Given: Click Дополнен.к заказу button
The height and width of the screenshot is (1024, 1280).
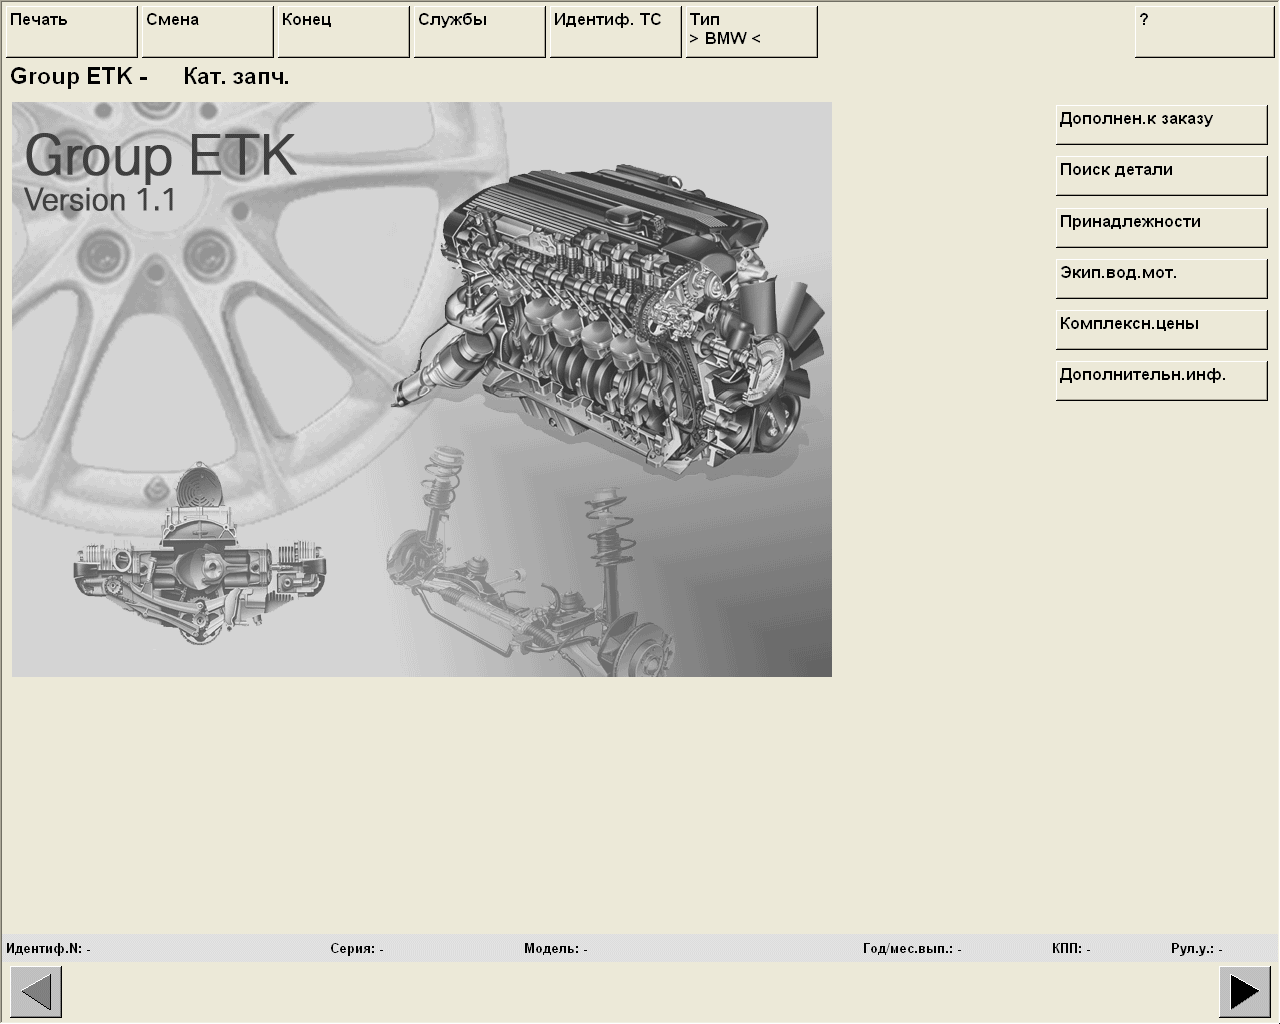Looking at the screenshot, I should [x=1162, y=125].
